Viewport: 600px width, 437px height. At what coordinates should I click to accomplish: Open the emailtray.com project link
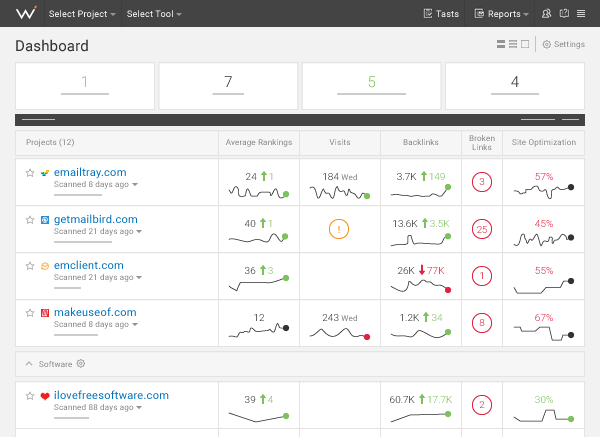[90, 173]
